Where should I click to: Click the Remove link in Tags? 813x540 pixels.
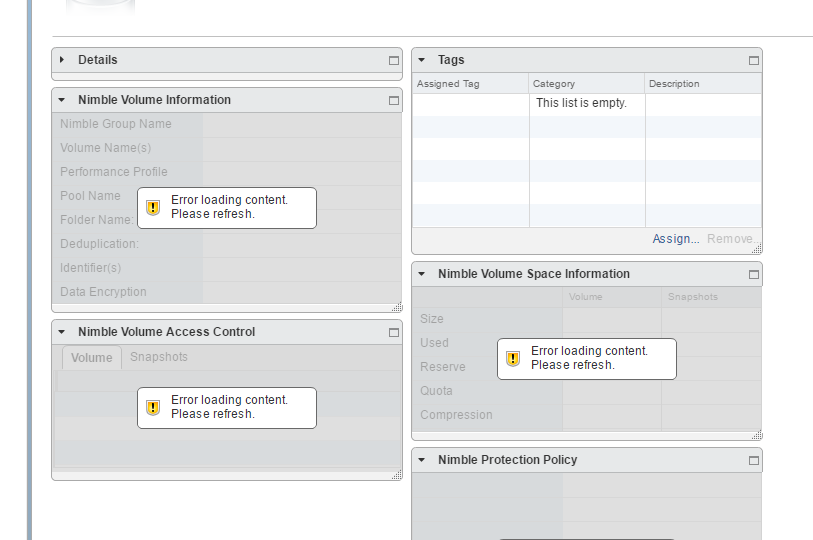pyautogui.click(x=730, y=239)
